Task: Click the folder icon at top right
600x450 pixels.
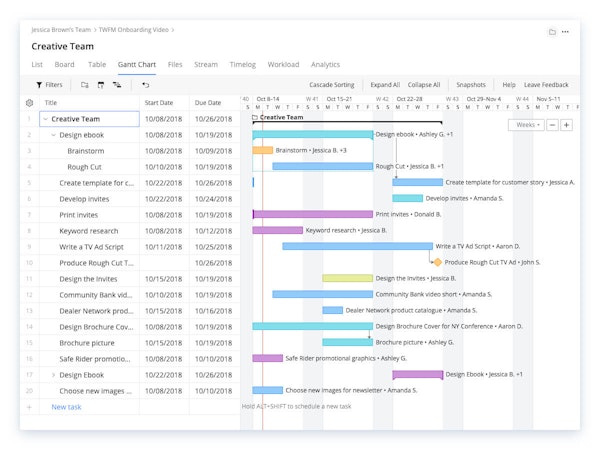Action: (x=552, y=32)
